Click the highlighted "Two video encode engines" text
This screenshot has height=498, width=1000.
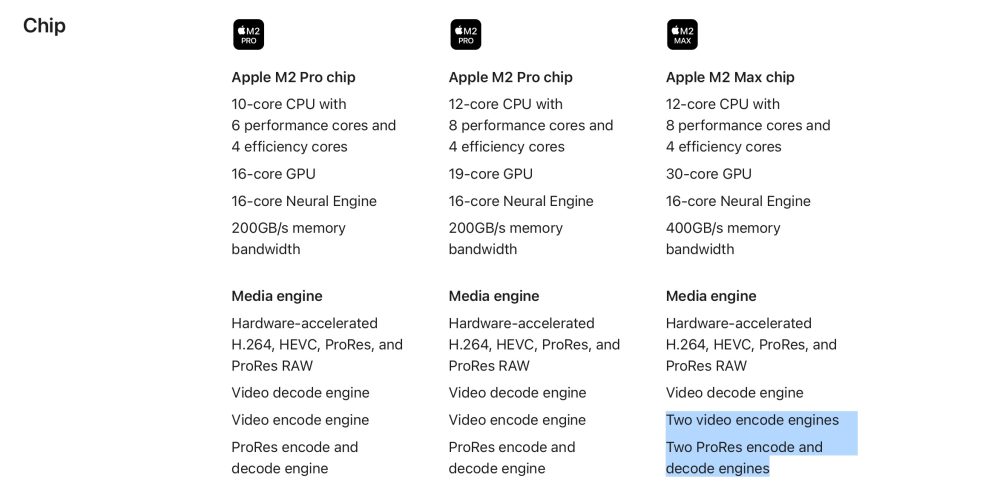click(752, 420)
